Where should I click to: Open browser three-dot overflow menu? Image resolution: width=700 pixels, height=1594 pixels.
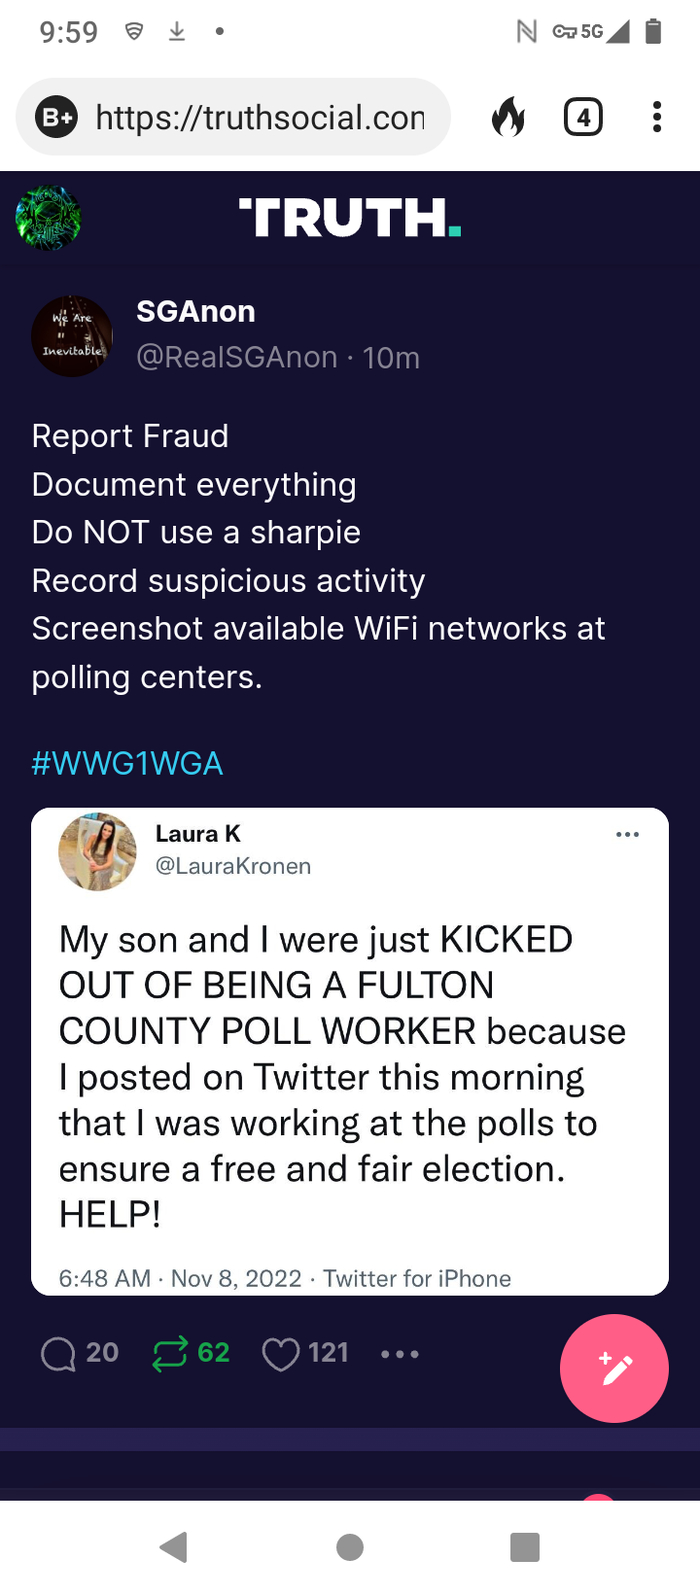(x=657, y=118)
